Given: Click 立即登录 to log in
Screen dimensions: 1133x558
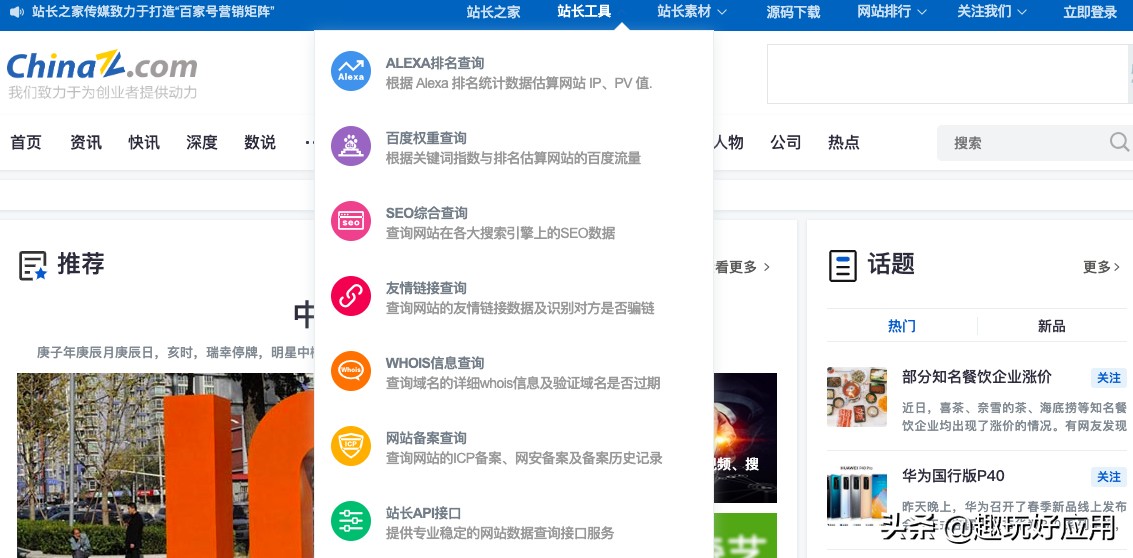Looking at the screenshot, I should click(1090, 12).
